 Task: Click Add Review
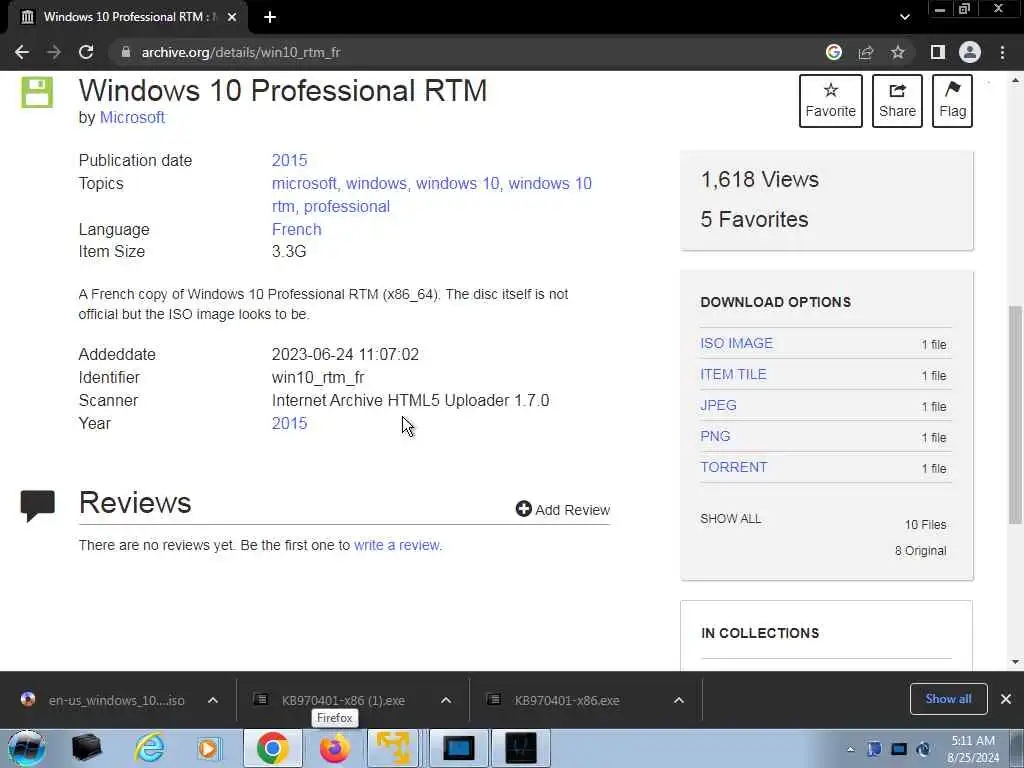[563, 509]
